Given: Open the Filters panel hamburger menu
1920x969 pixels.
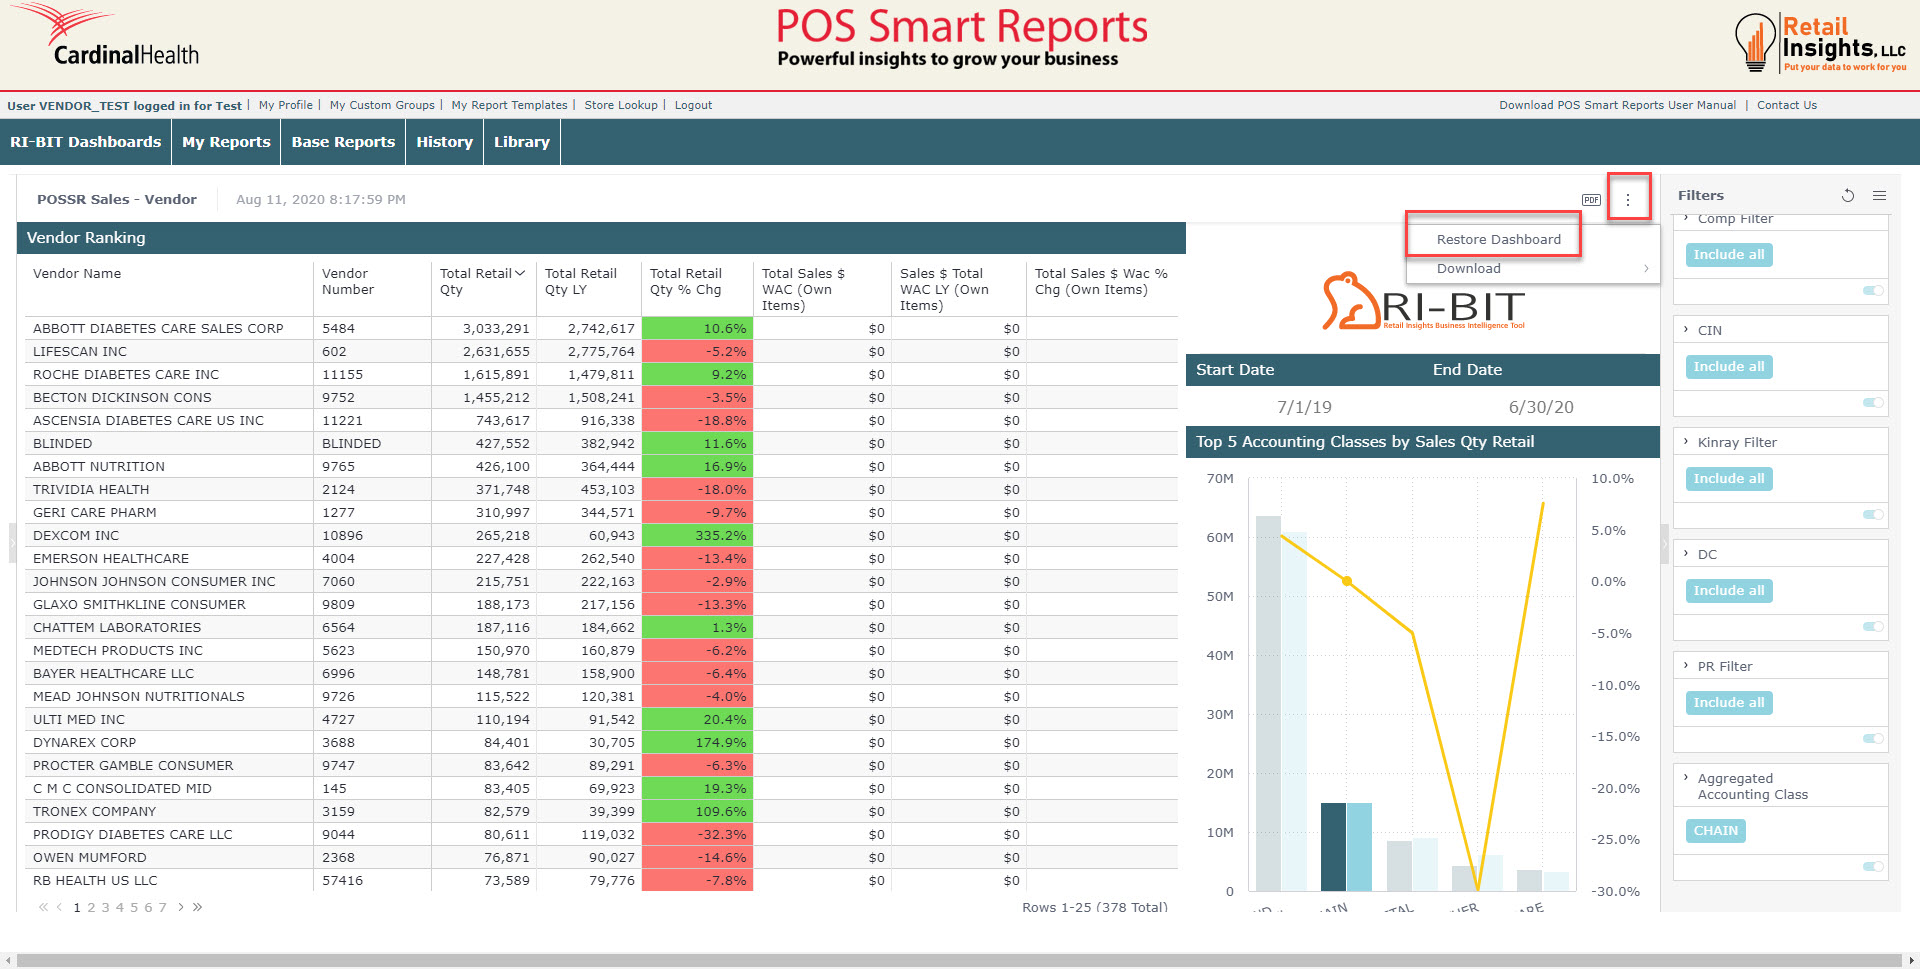Looking at the screenshot, I should (1880, 196).
